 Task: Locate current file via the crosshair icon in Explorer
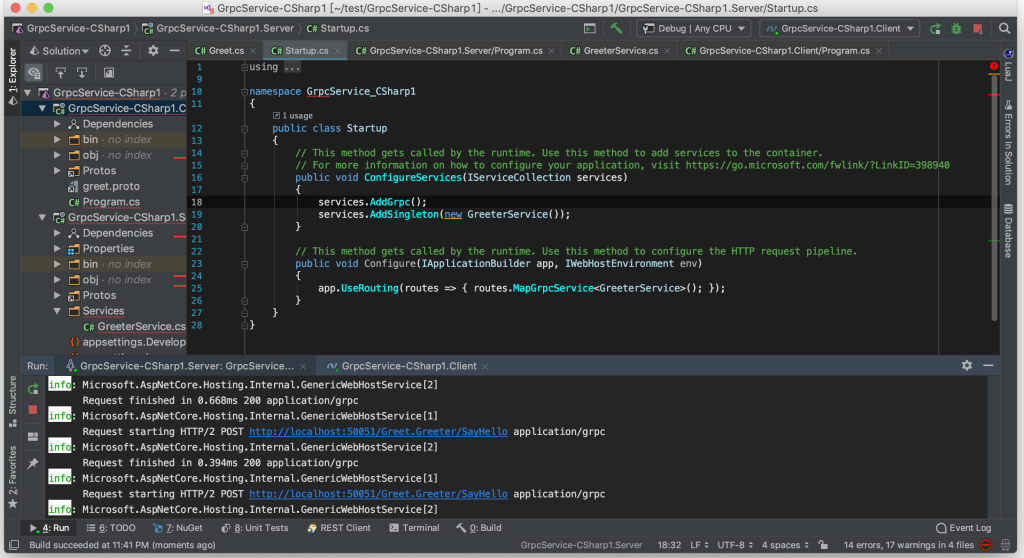click(104, 50)
